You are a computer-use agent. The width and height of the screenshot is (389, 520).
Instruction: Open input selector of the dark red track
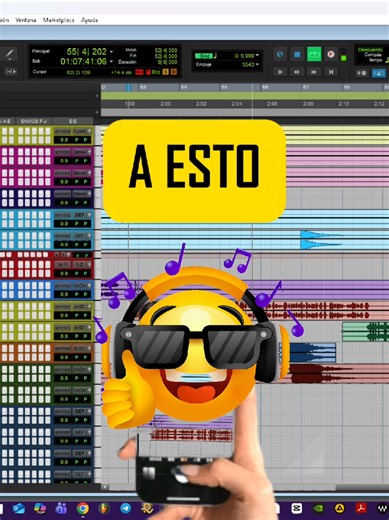point(63,265)
